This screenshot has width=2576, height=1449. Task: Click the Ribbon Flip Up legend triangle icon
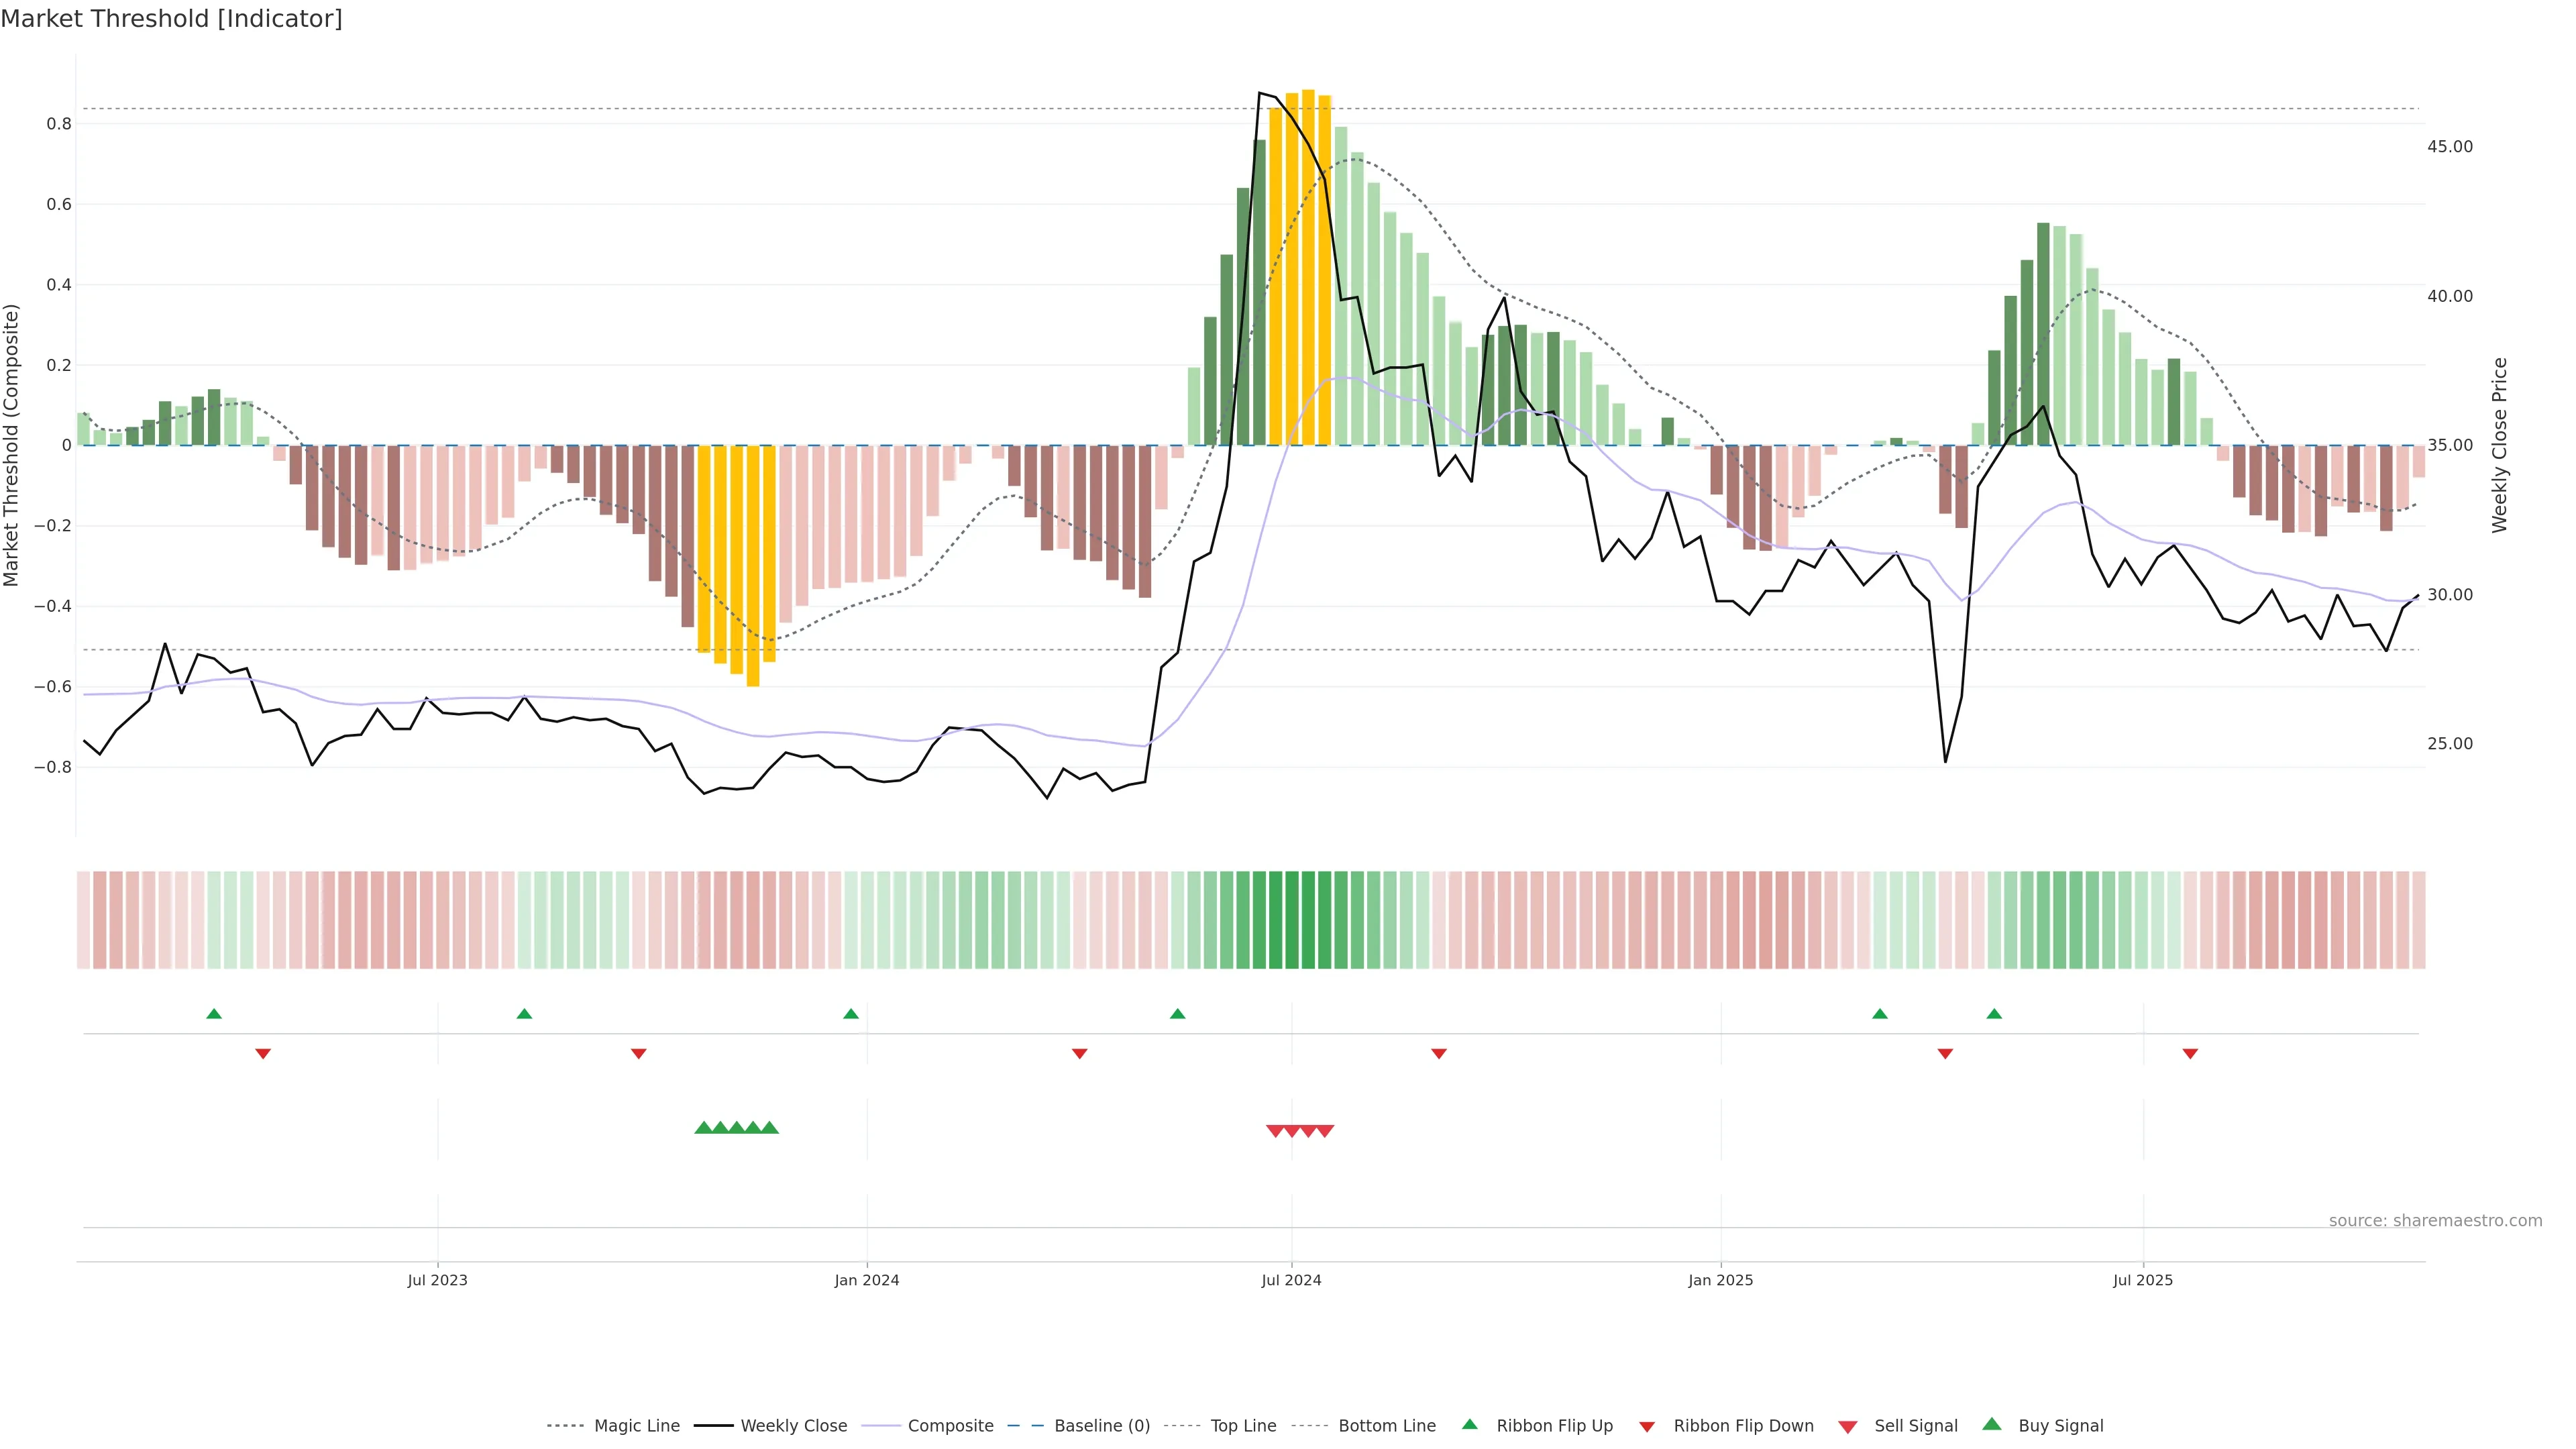coord(1469,1424)
